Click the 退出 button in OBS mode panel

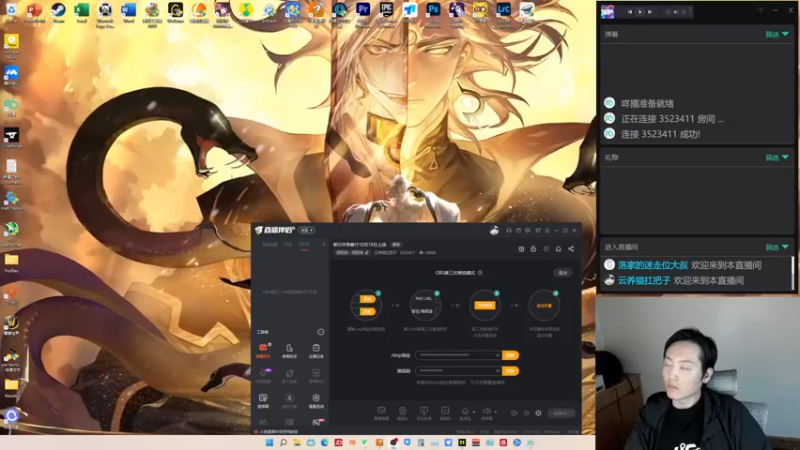(x=563, y=272)
